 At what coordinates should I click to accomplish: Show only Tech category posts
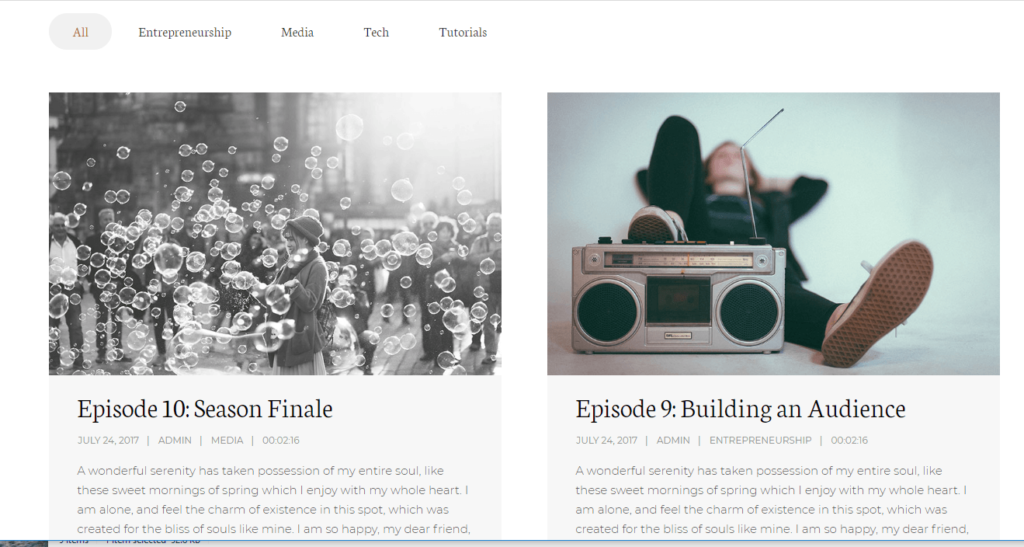click(376, 32)
